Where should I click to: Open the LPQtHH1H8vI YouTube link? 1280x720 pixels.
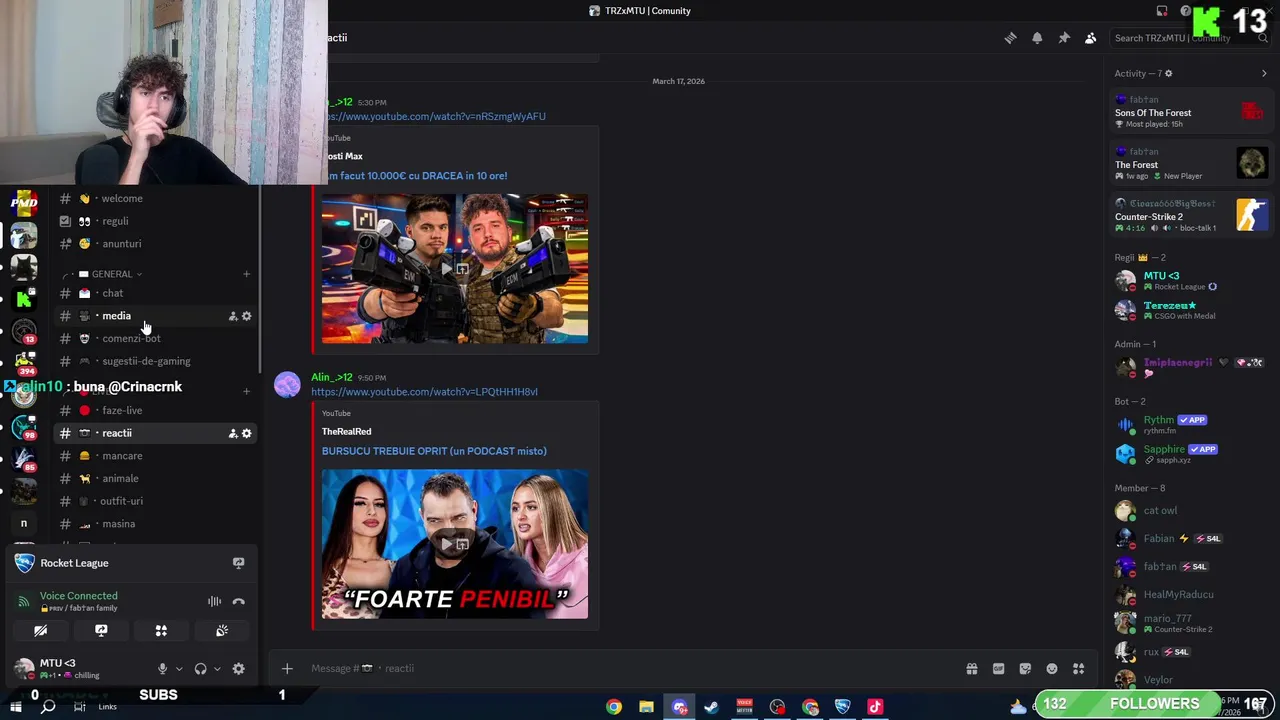424,392
